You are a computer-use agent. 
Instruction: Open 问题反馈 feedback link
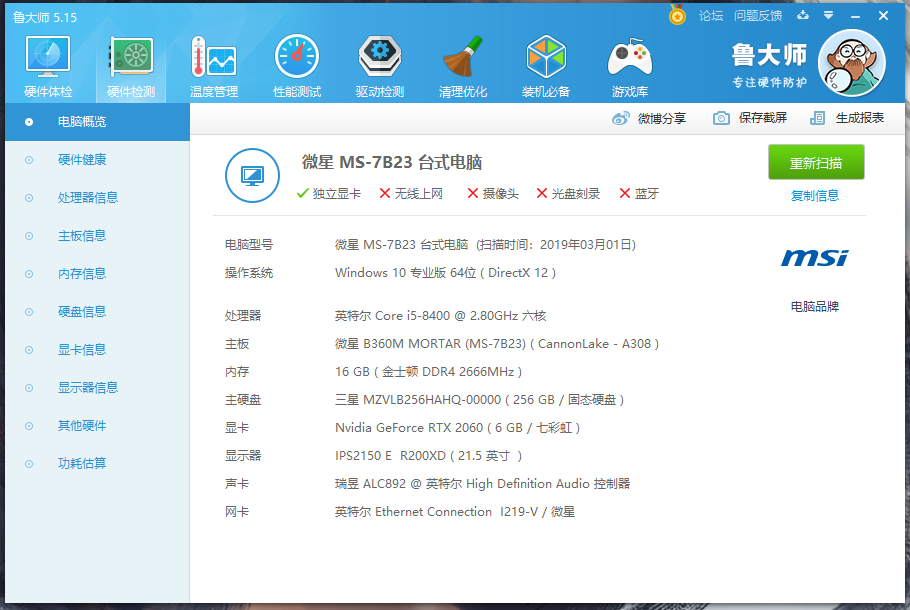tap(758, 16)
